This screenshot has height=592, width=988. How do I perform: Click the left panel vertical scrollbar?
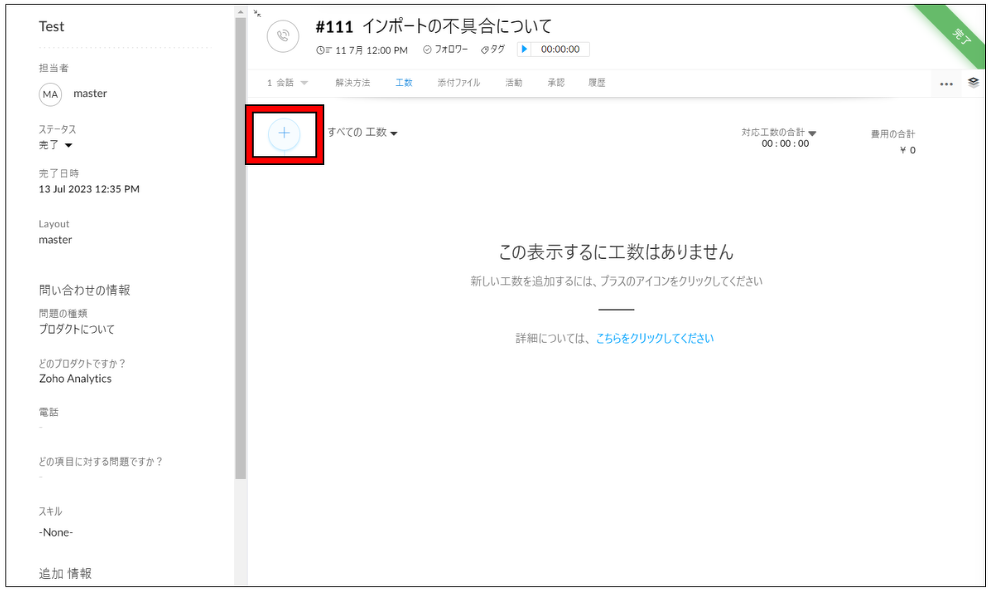click(x=241, y=249)
